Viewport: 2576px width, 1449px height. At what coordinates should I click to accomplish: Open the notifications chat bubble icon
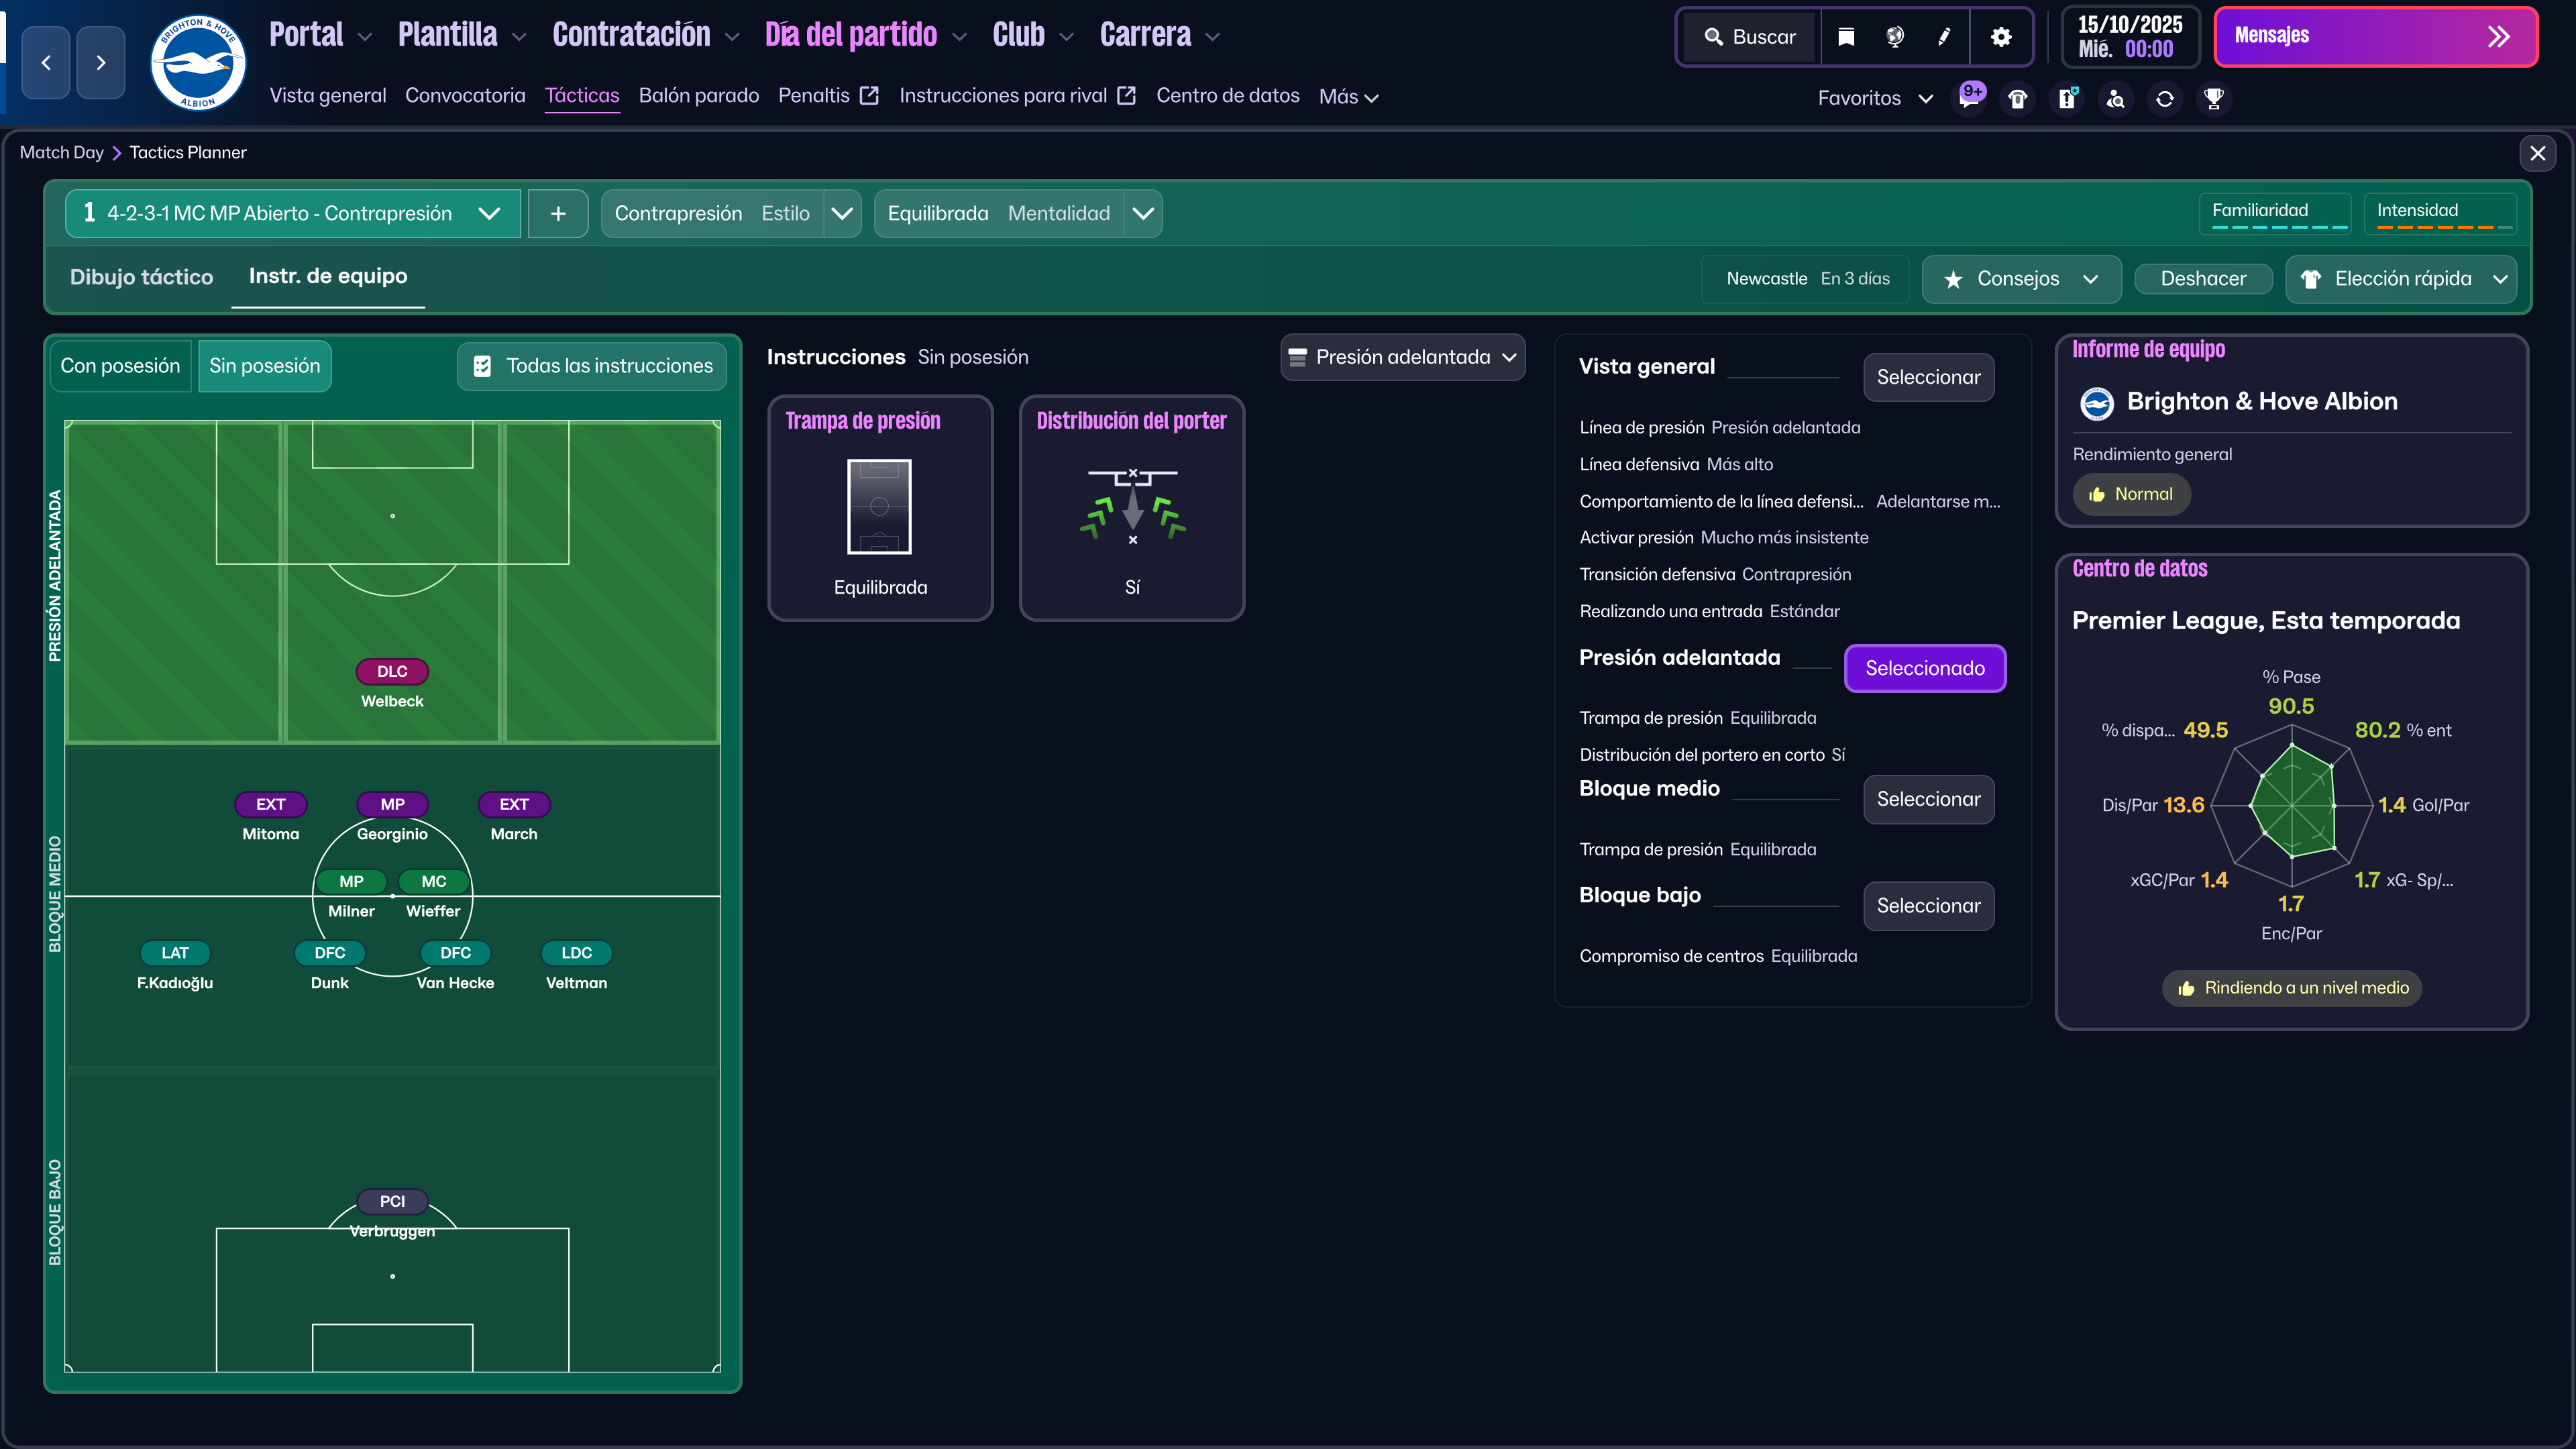point(1969,98)
